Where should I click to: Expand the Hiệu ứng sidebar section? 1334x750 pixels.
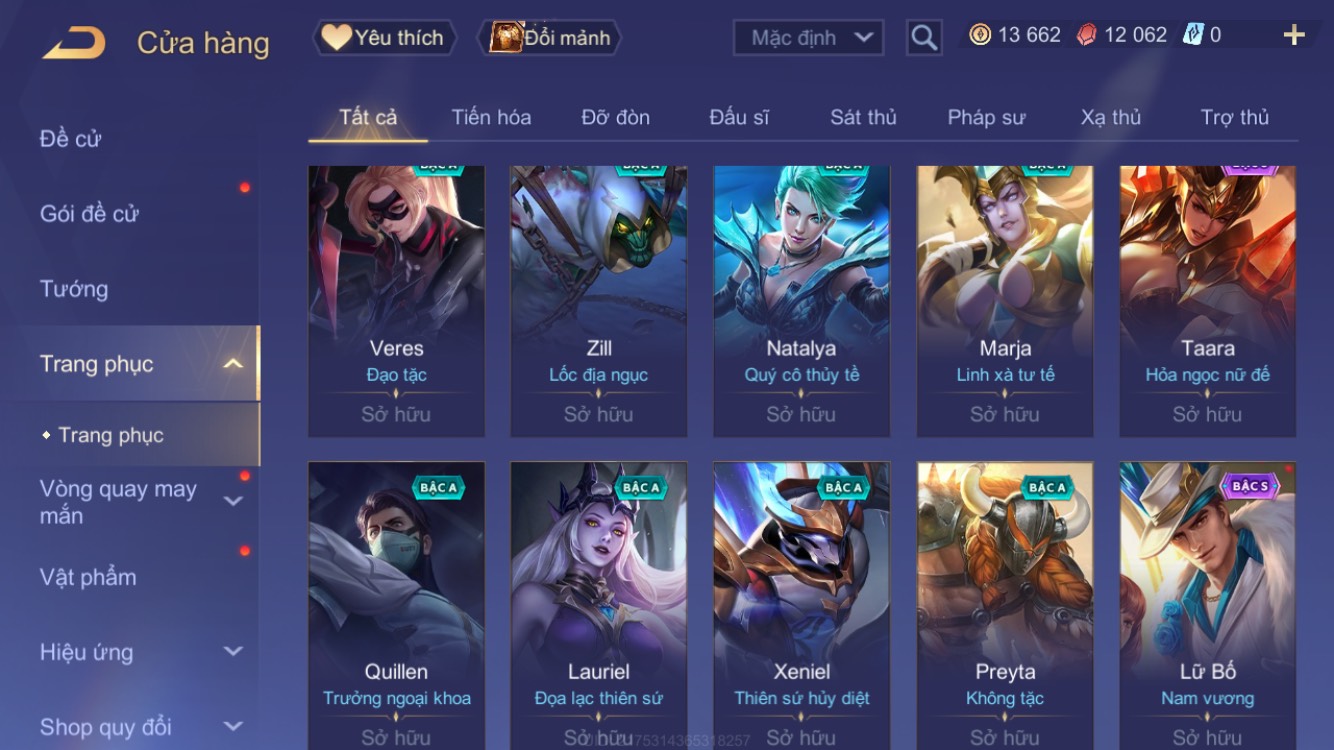233,652
